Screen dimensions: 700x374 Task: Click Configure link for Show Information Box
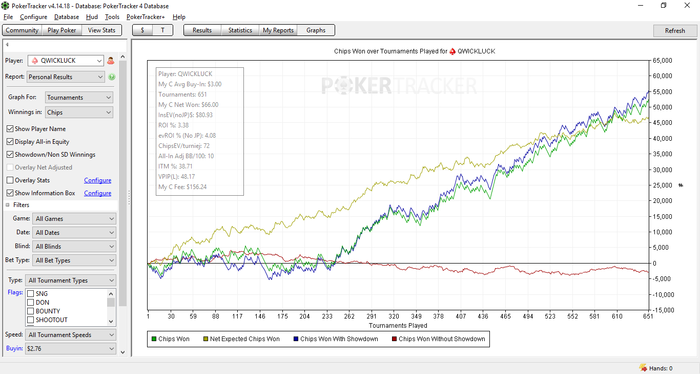[x=98, y=193]
